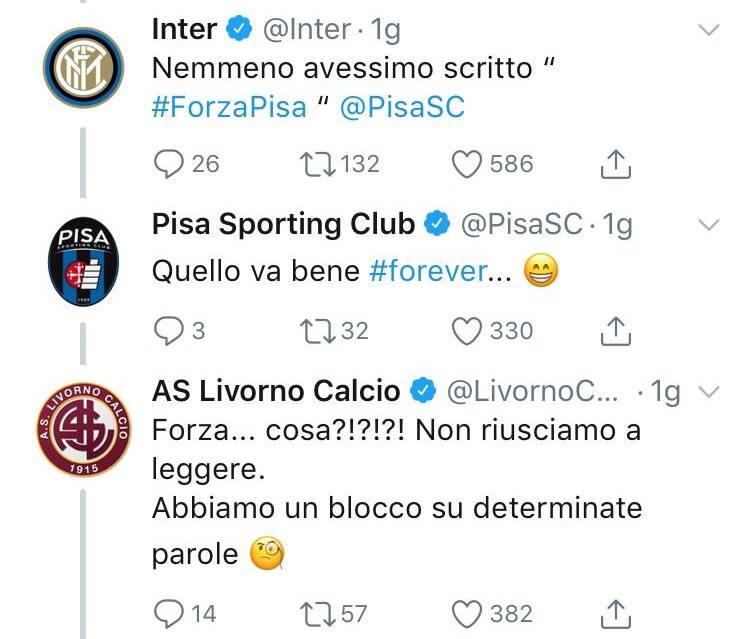Tap the #forever hashtag

point(429,271)
